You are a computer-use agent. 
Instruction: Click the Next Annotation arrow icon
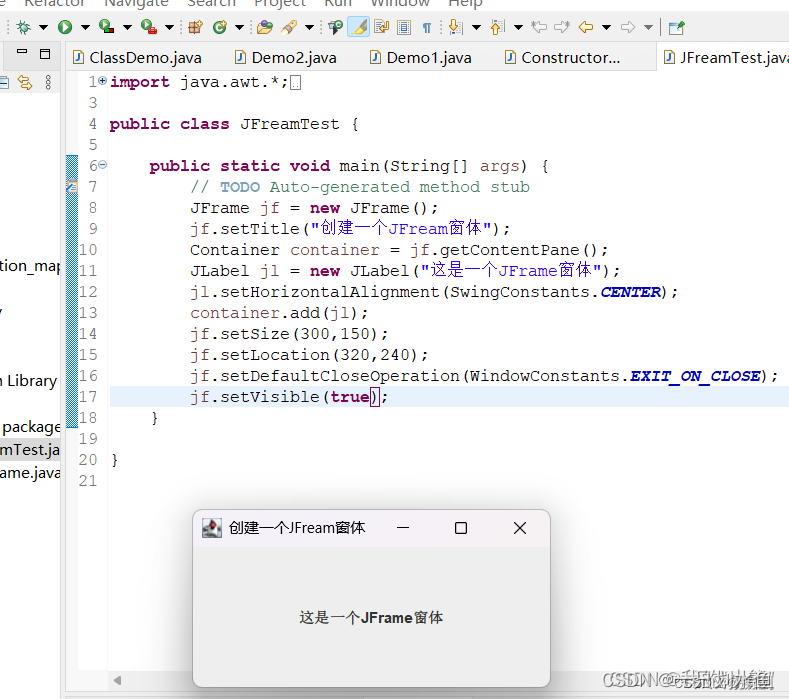coord(455,27)
